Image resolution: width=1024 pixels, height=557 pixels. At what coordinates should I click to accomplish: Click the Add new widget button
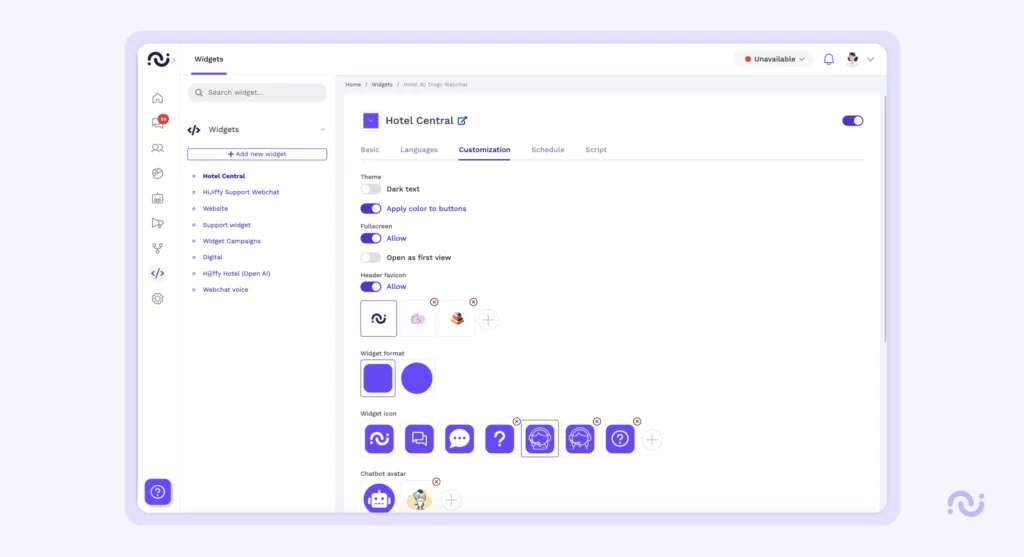coord(257,154)
